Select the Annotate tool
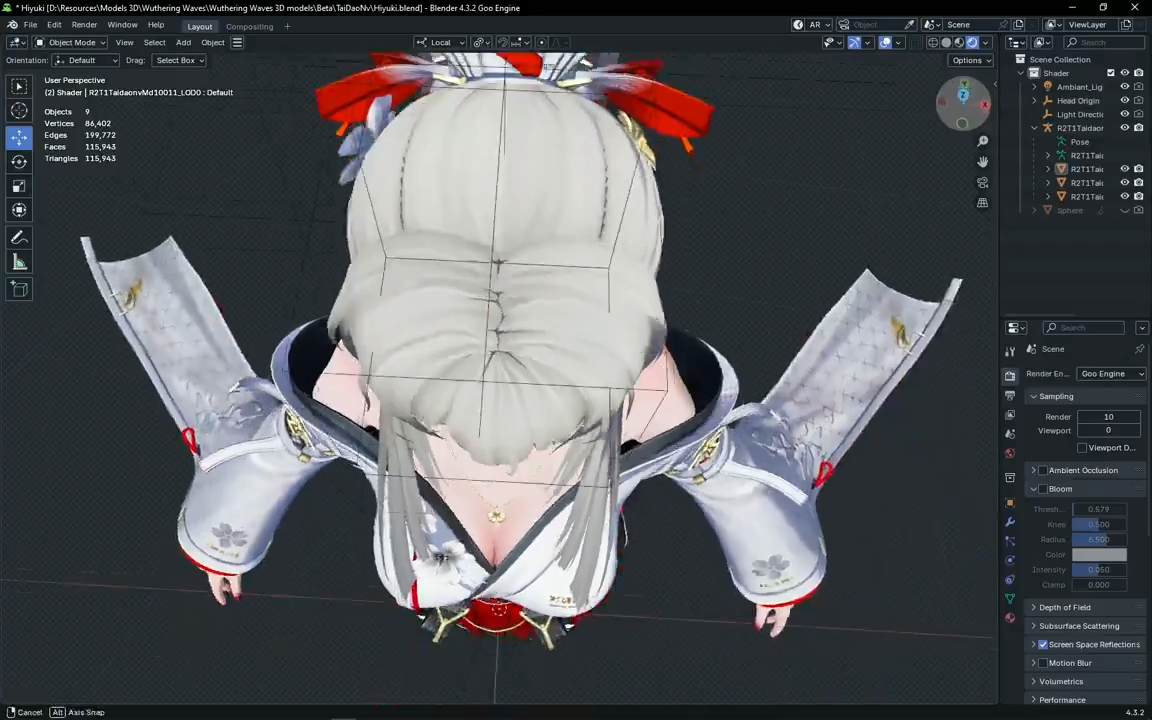The image size is (1152, 720). pyautogui.click(x=19, y=237)
